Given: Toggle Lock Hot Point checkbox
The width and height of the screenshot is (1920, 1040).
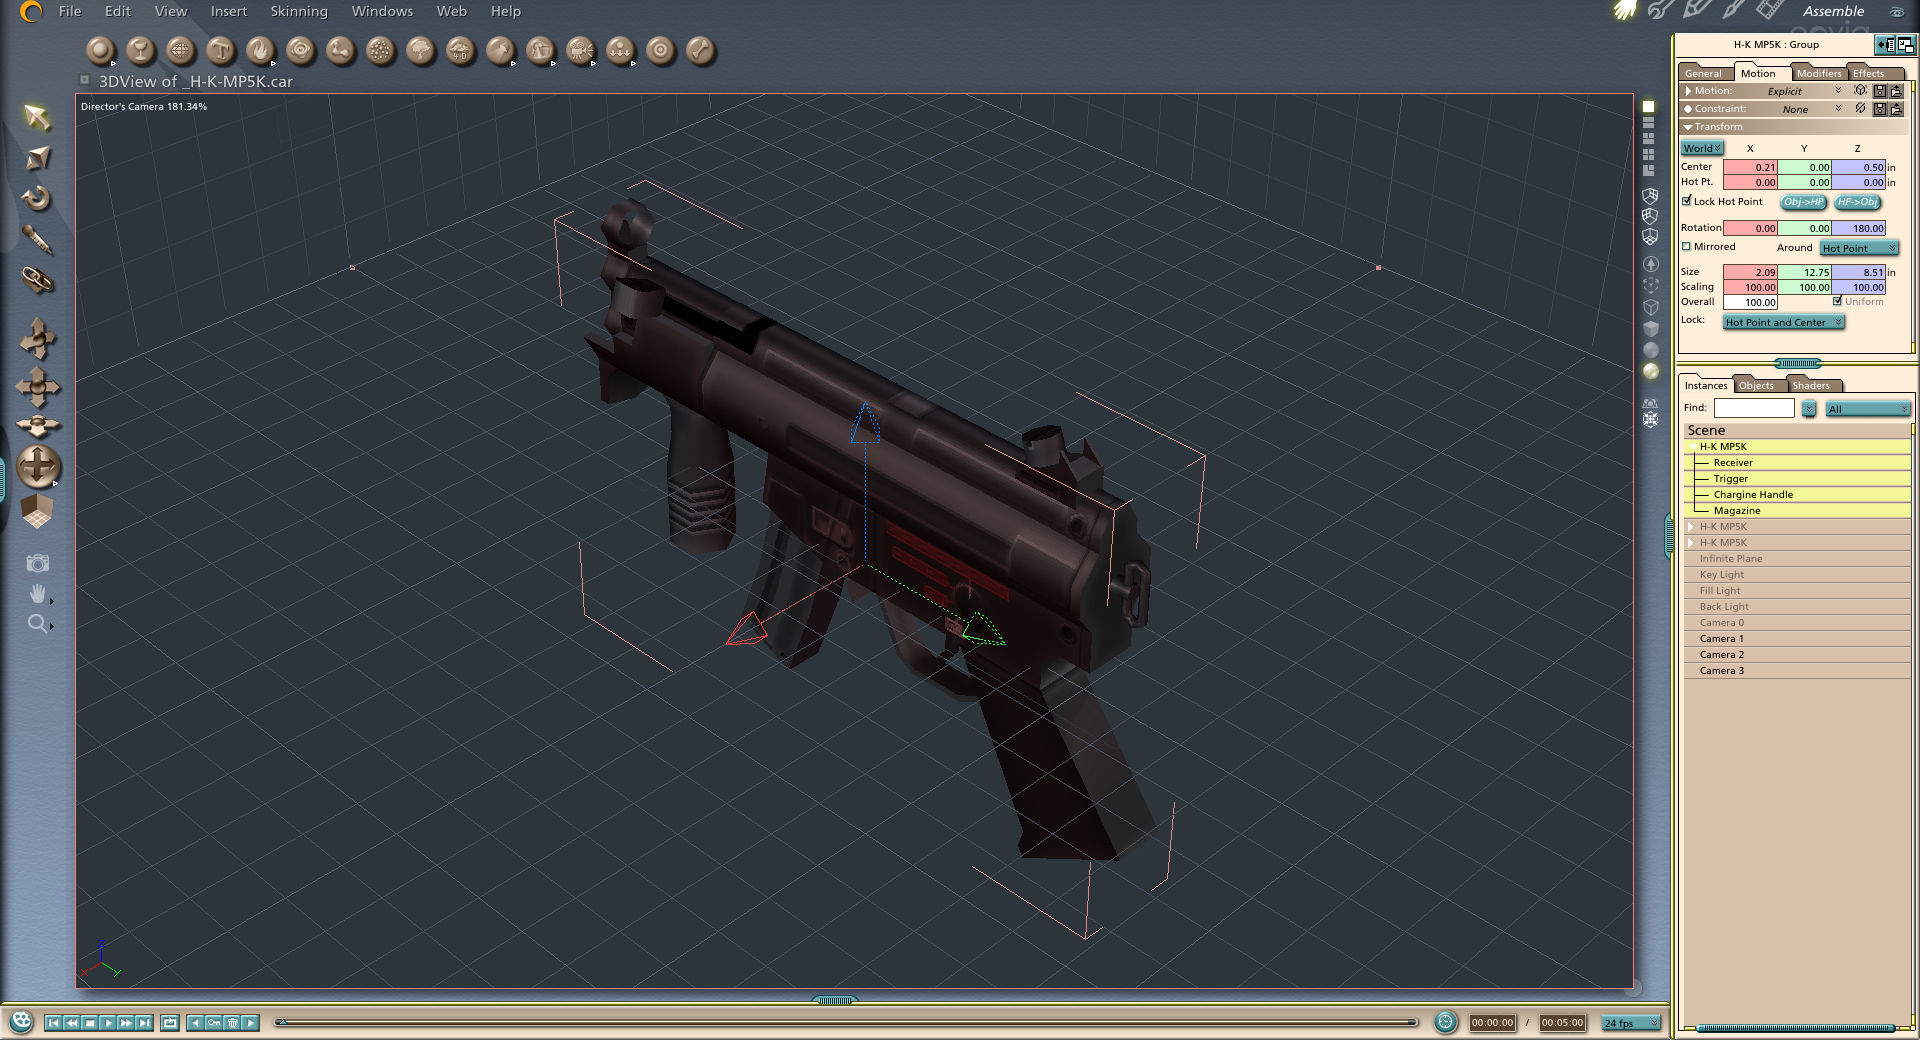Looking at the screenshot, I should point(1687,201).
